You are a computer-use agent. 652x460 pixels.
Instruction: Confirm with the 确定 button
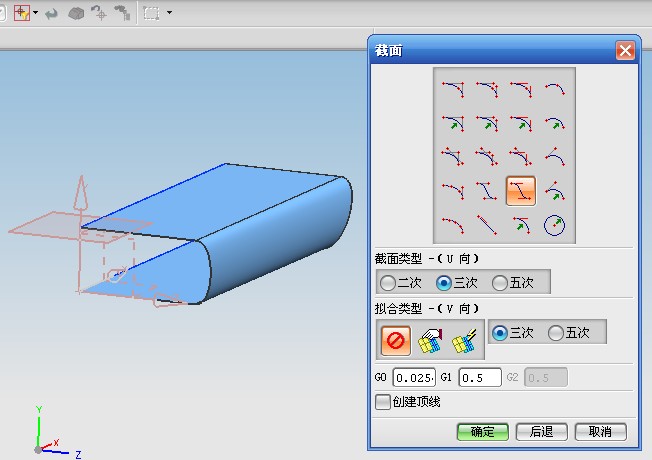coord(483,432)
